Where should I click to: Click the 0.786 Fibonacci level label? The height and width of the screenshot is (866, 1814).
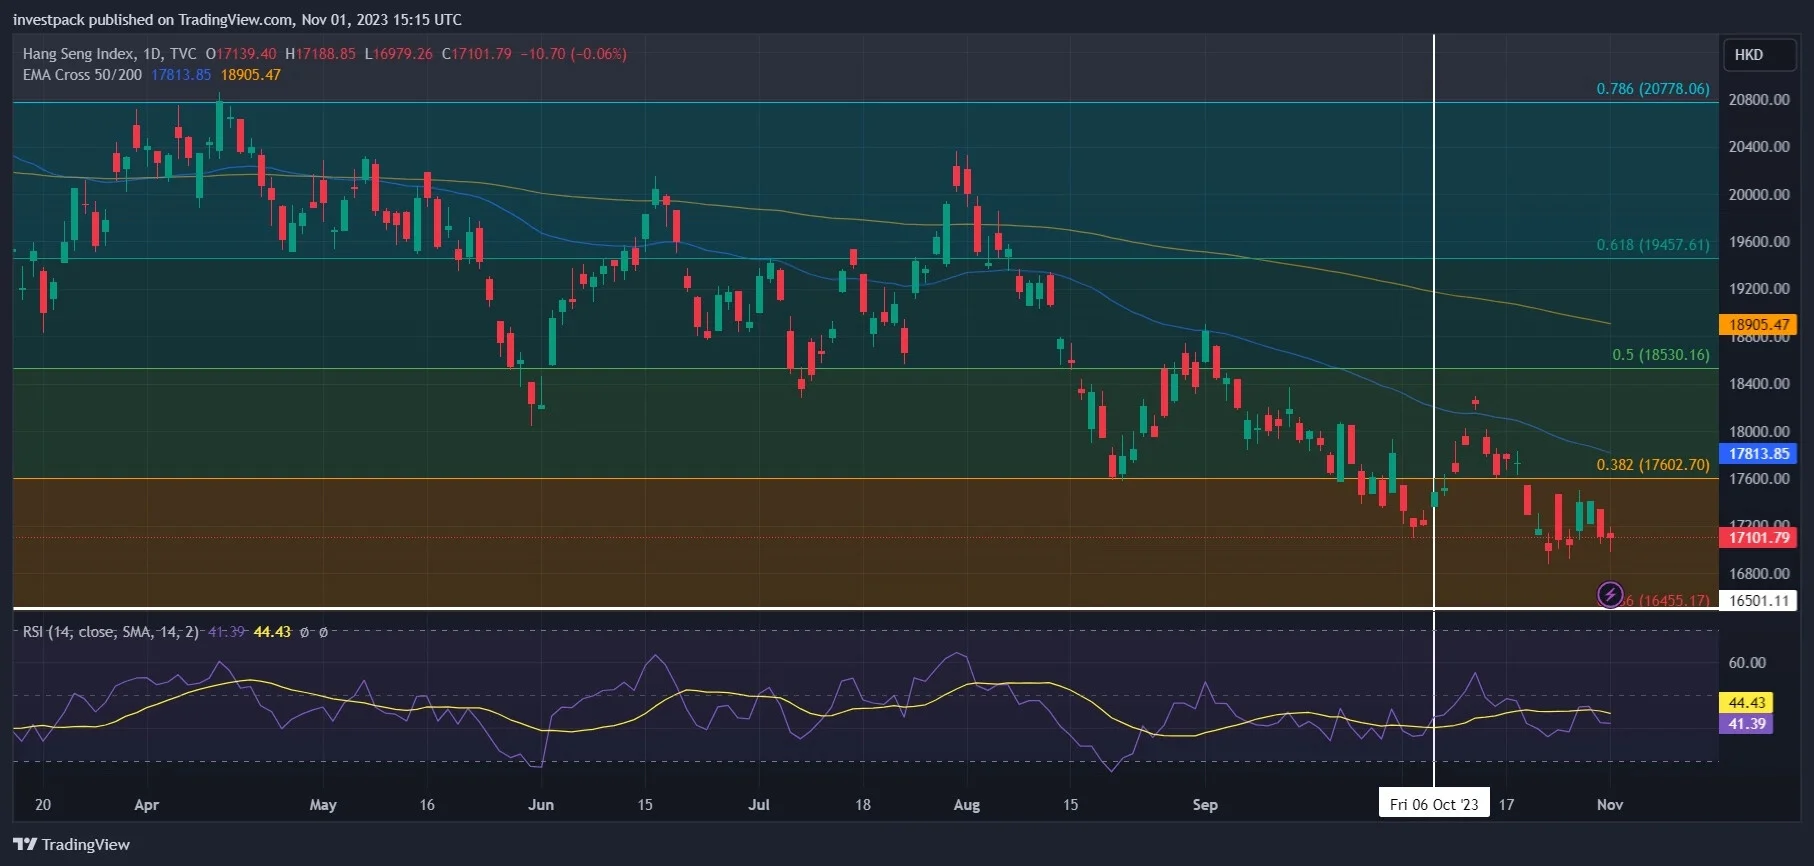(1653, 89)
